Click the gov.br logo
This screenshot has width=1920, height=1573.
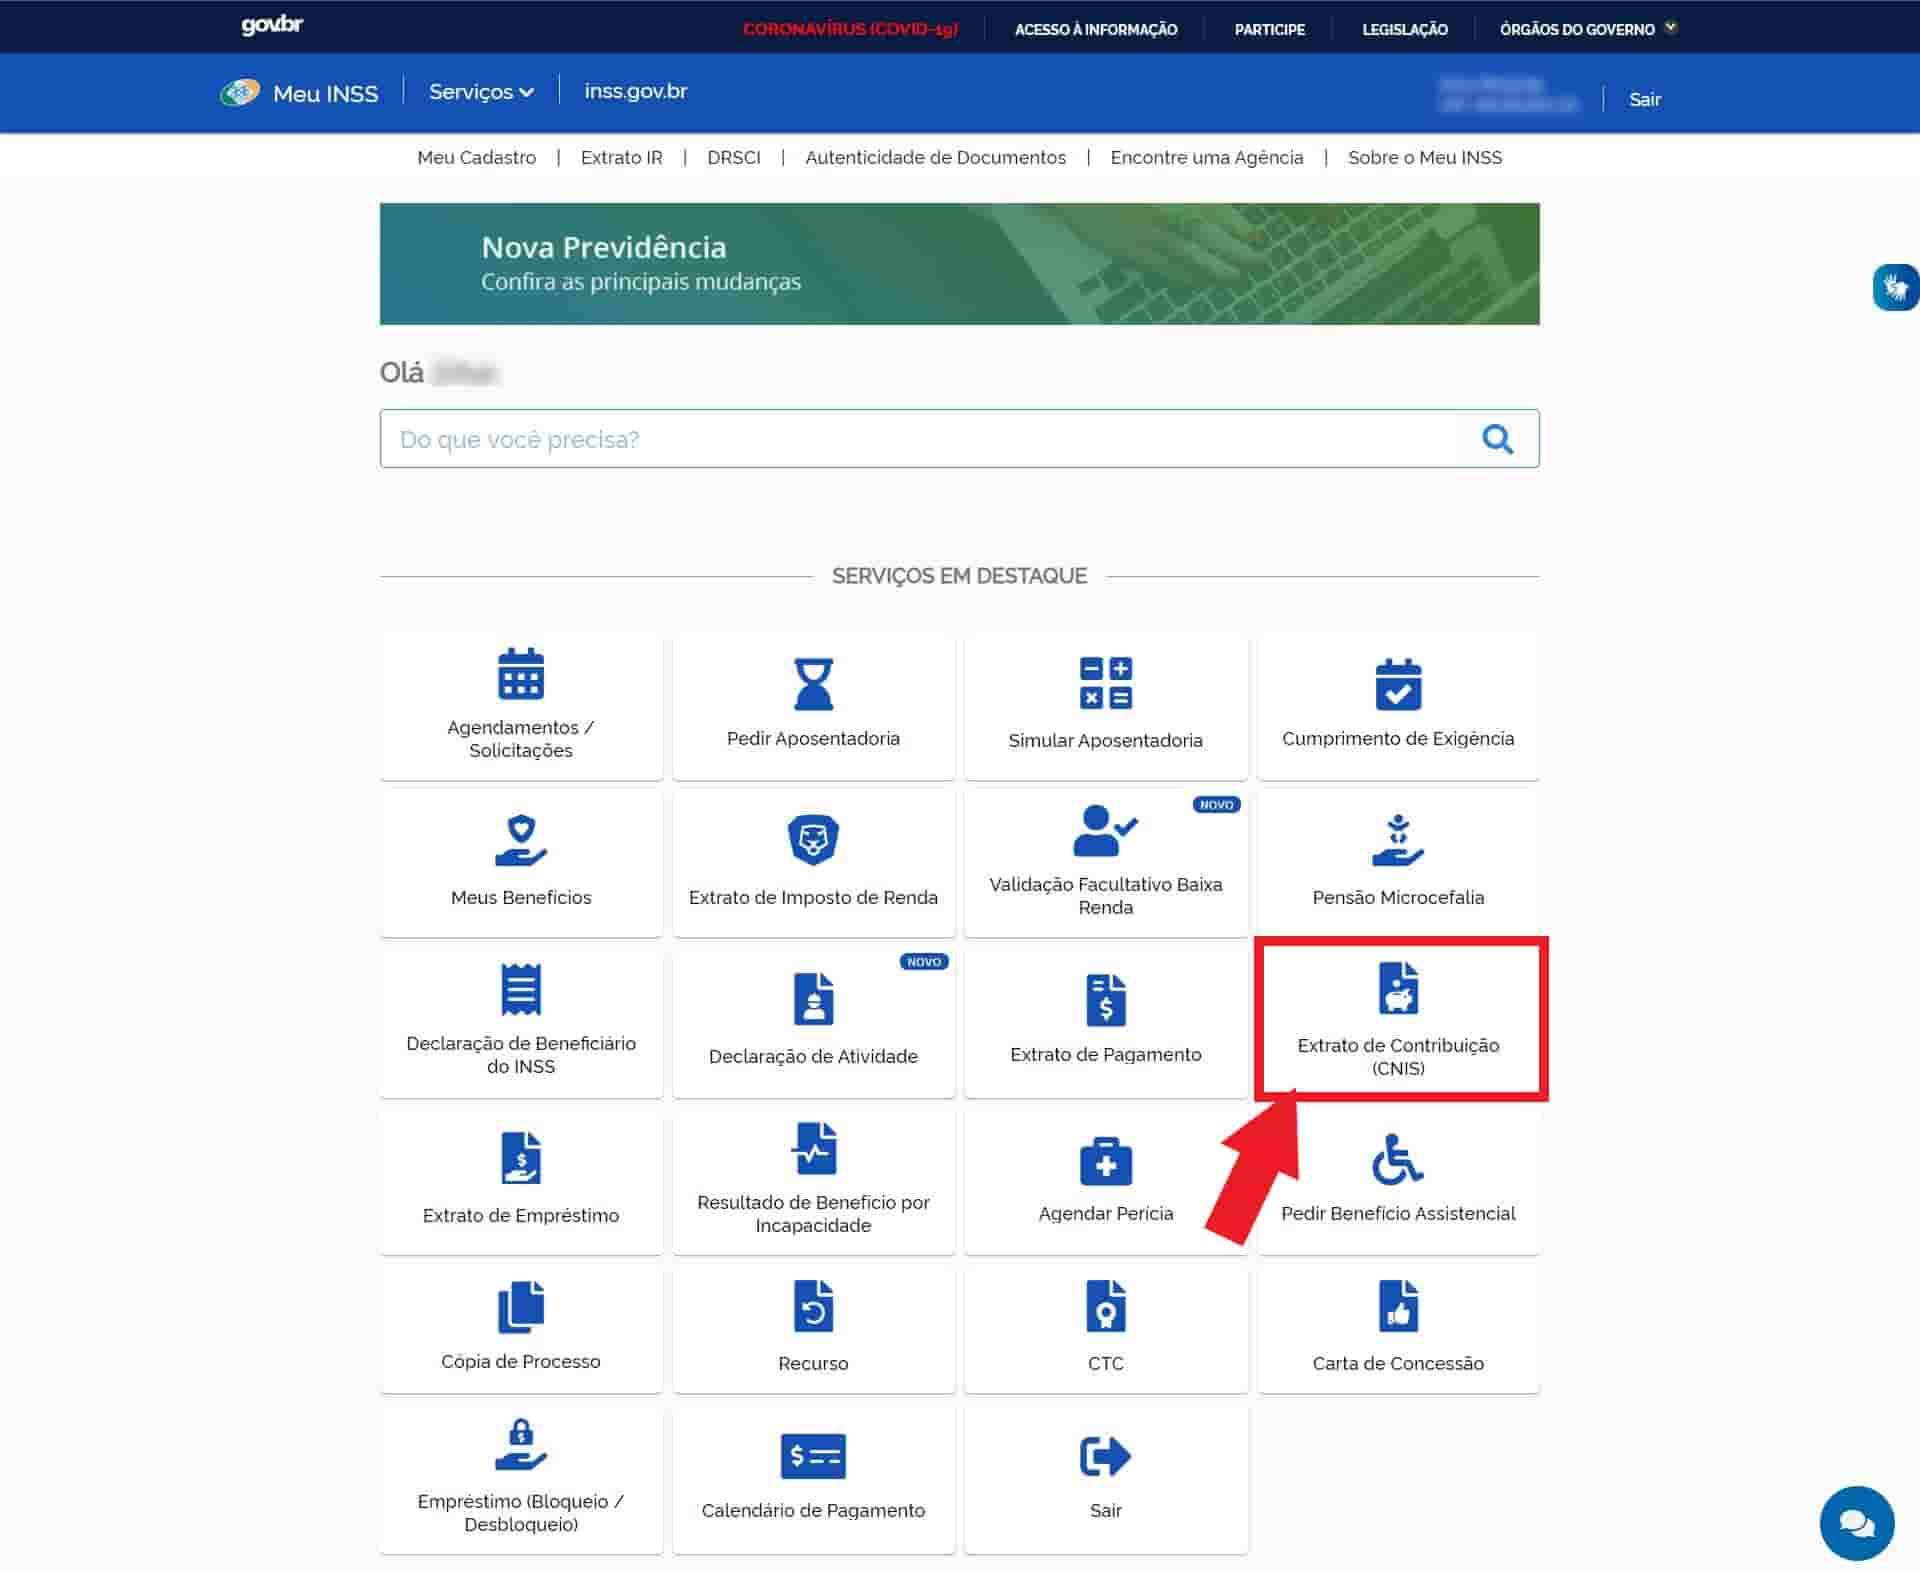point(272,25)
